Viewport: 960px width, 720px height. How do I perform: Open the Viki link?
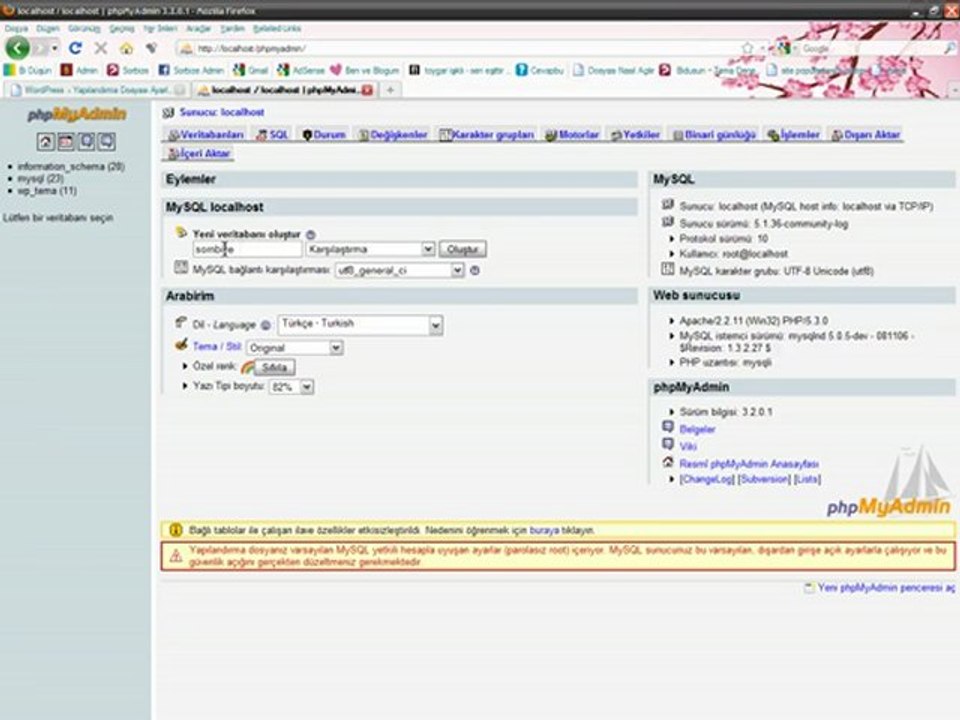[x=688, y=446]
